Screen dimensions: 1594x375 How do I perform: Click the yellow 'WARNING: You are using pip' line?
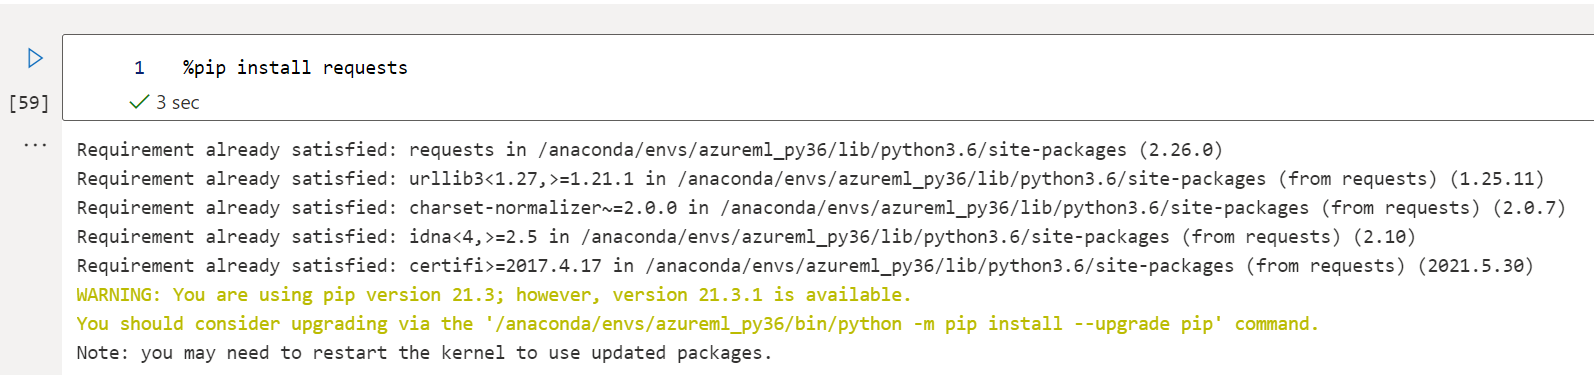click(x=494, y=295)
